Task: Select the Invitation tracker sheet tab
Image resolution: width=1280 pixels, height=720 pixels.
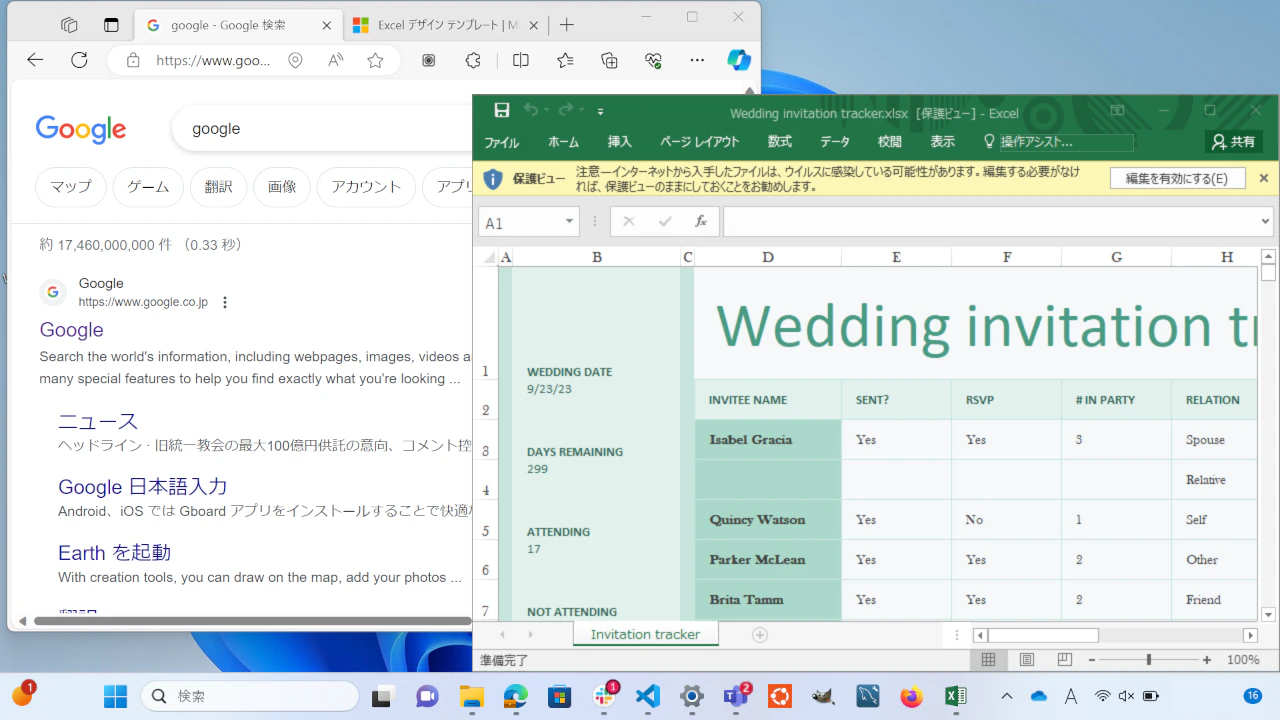Action: pos(646,634)
